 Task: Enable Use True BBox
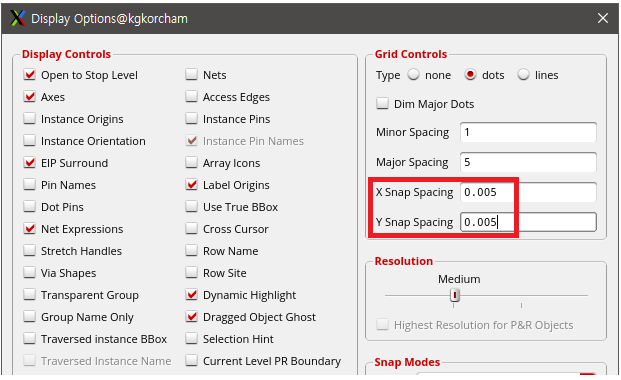192,206
